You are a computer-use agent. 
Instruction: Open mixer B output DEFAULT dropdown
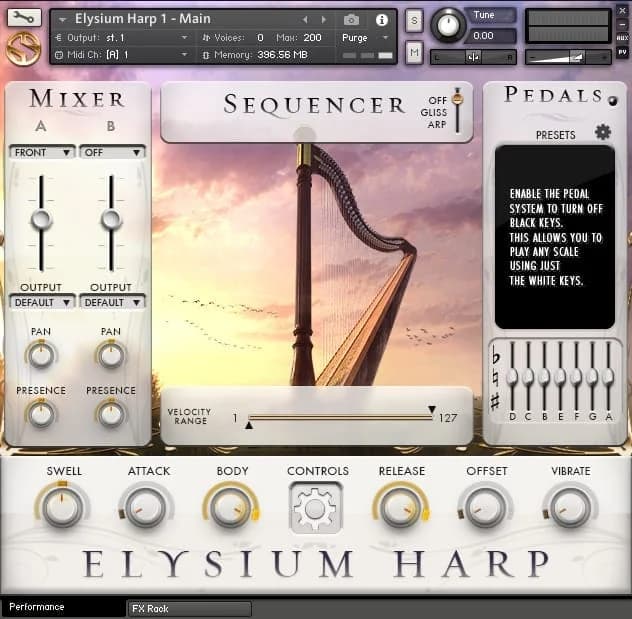(x=112, y=302)
